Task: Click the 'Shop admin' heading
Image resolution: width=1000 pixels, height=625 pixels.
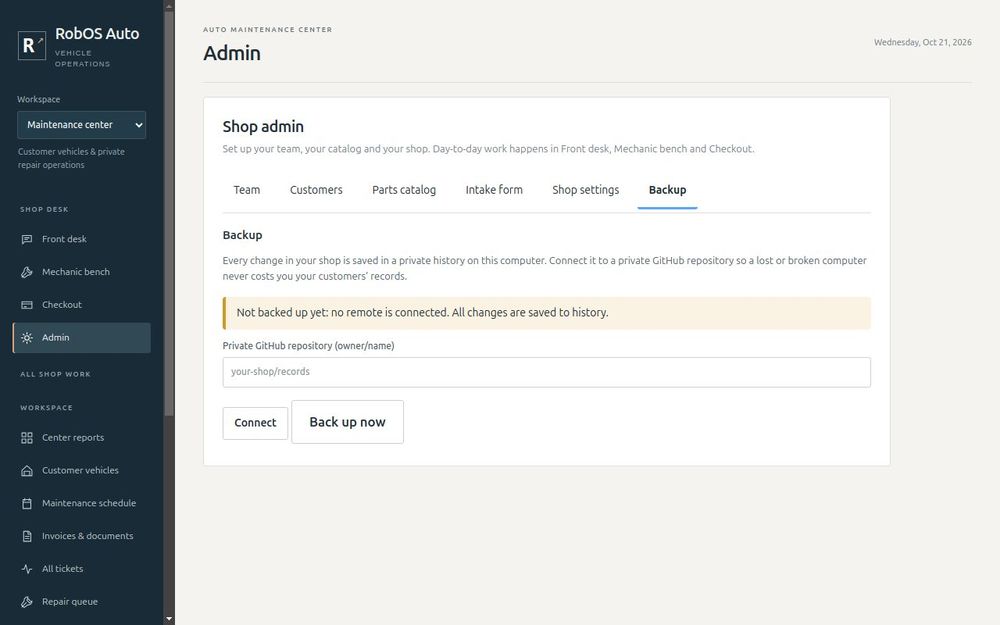Action: (x=263, y=127)
